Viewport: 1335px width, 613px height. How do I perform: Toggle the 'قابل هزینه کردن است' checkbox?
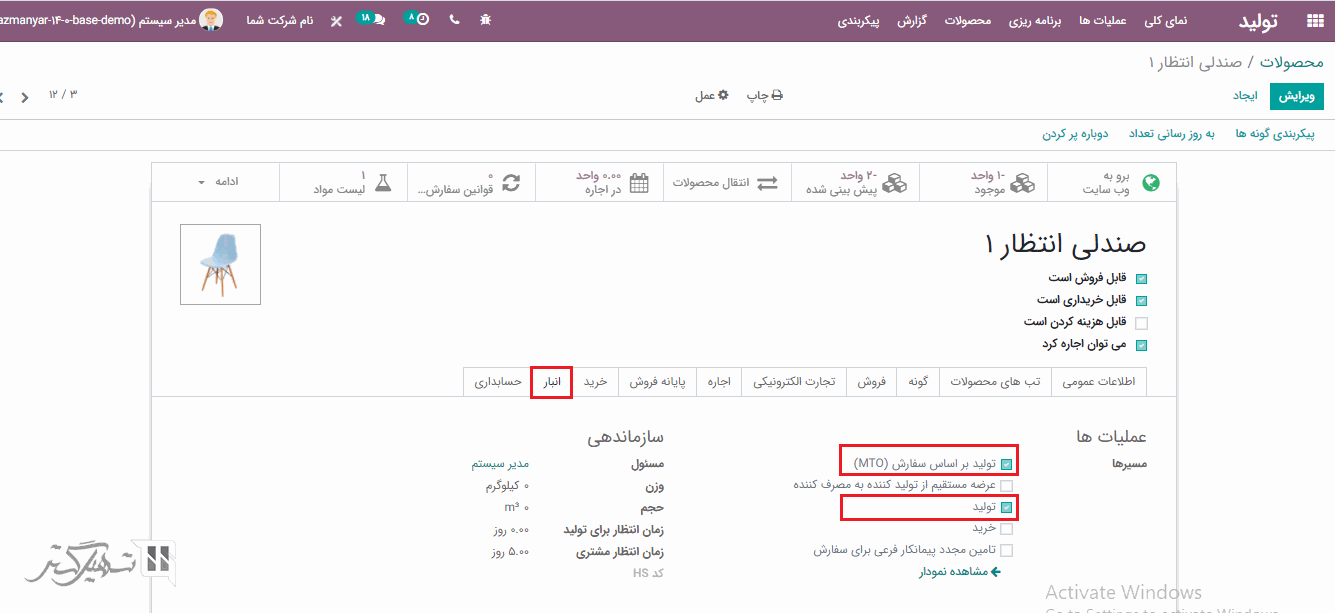(x=1141, y=323)
